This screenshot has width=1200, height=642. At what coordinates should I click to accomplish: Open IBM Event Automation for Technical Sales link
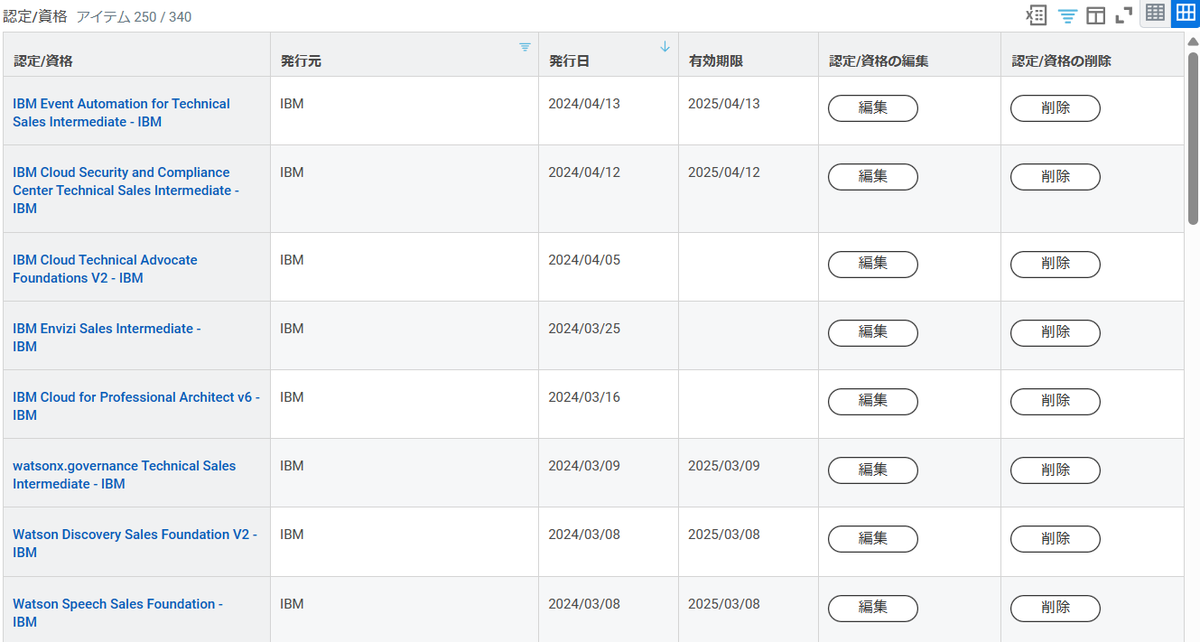pyautogui.click(x=121, y=112)
